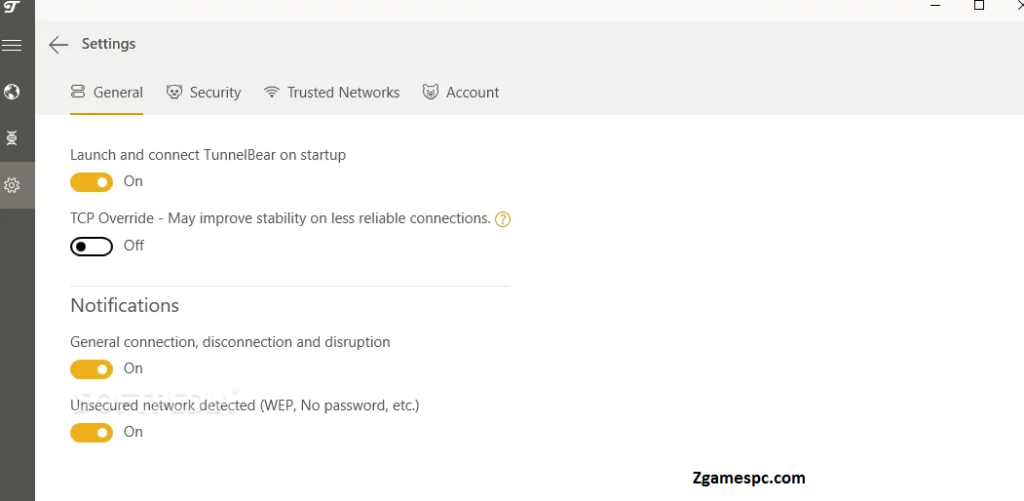Disable launch TunnelBear on startup toggle
The width and height of the screenshot is (1024, 501).
[91, 182]
